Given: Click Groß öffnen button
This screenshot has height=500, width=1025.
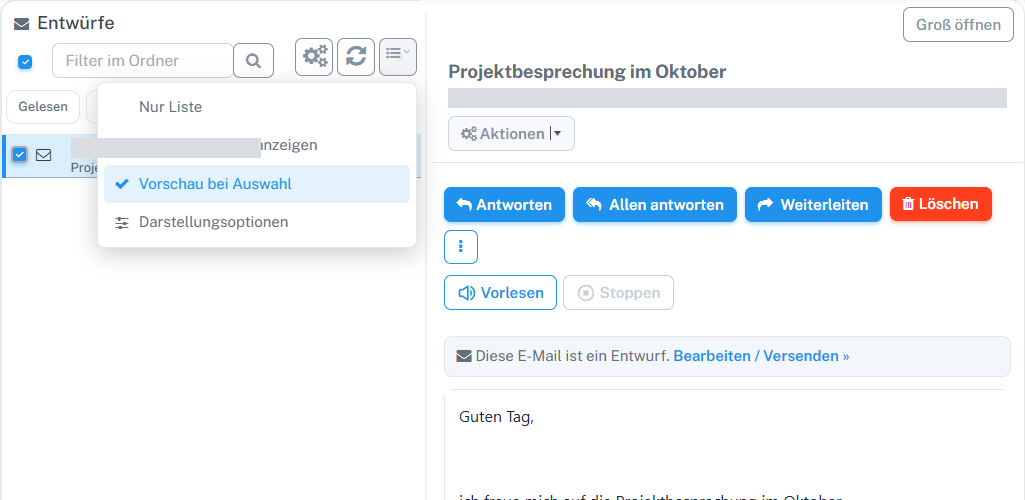Looking at the screenshot, I should click(958, 25).
